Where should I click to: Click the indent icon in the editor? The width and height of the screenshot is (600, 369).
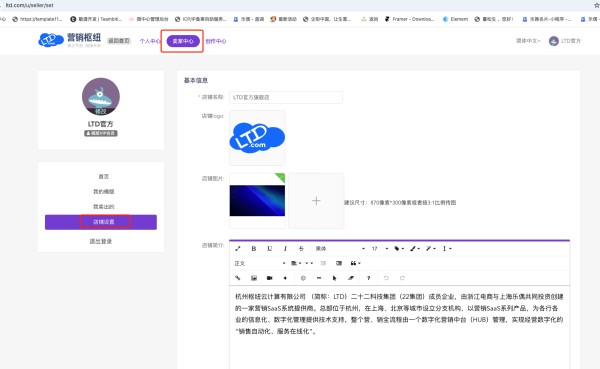(x=339, y=263)
